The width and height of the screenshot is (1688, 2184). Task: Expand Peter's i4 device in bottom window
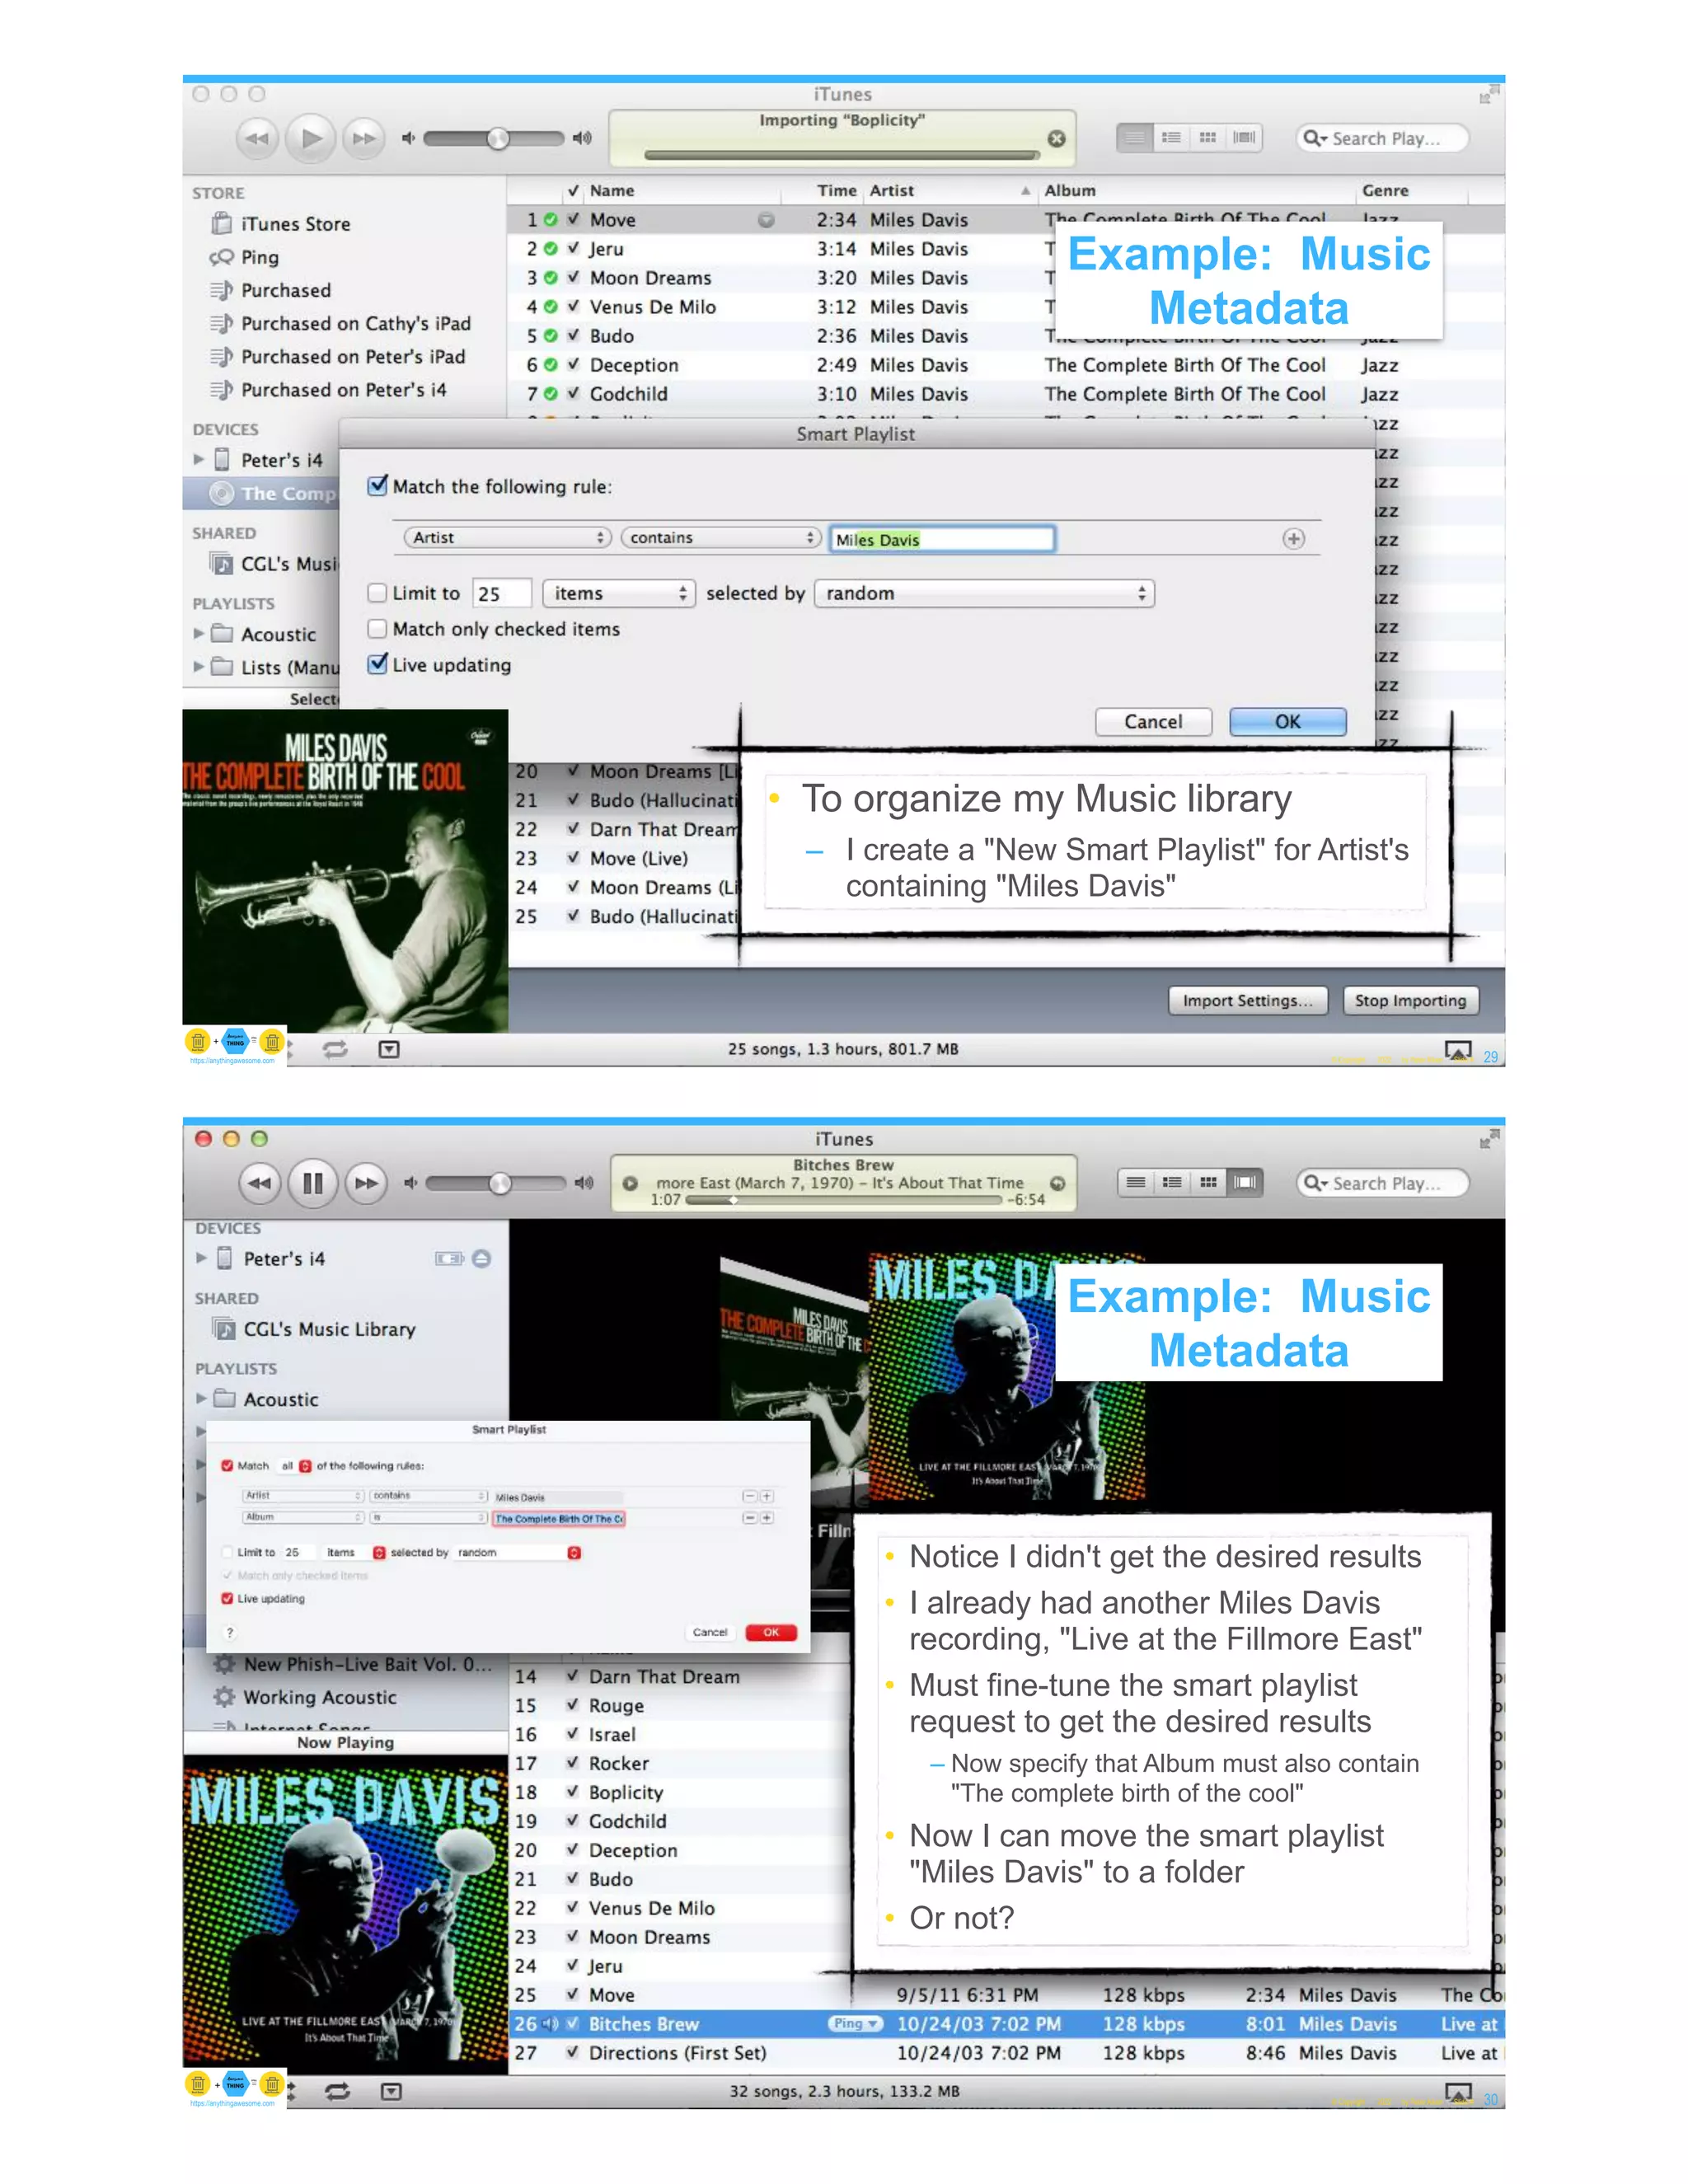(x=200, y=1258)
